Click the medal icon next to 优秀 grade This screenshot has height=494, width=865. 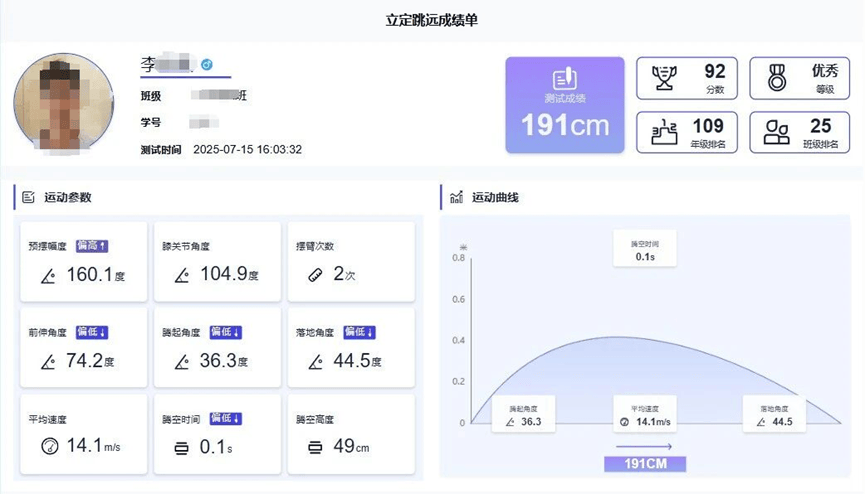pyautogui.click(x=777, y=78)
